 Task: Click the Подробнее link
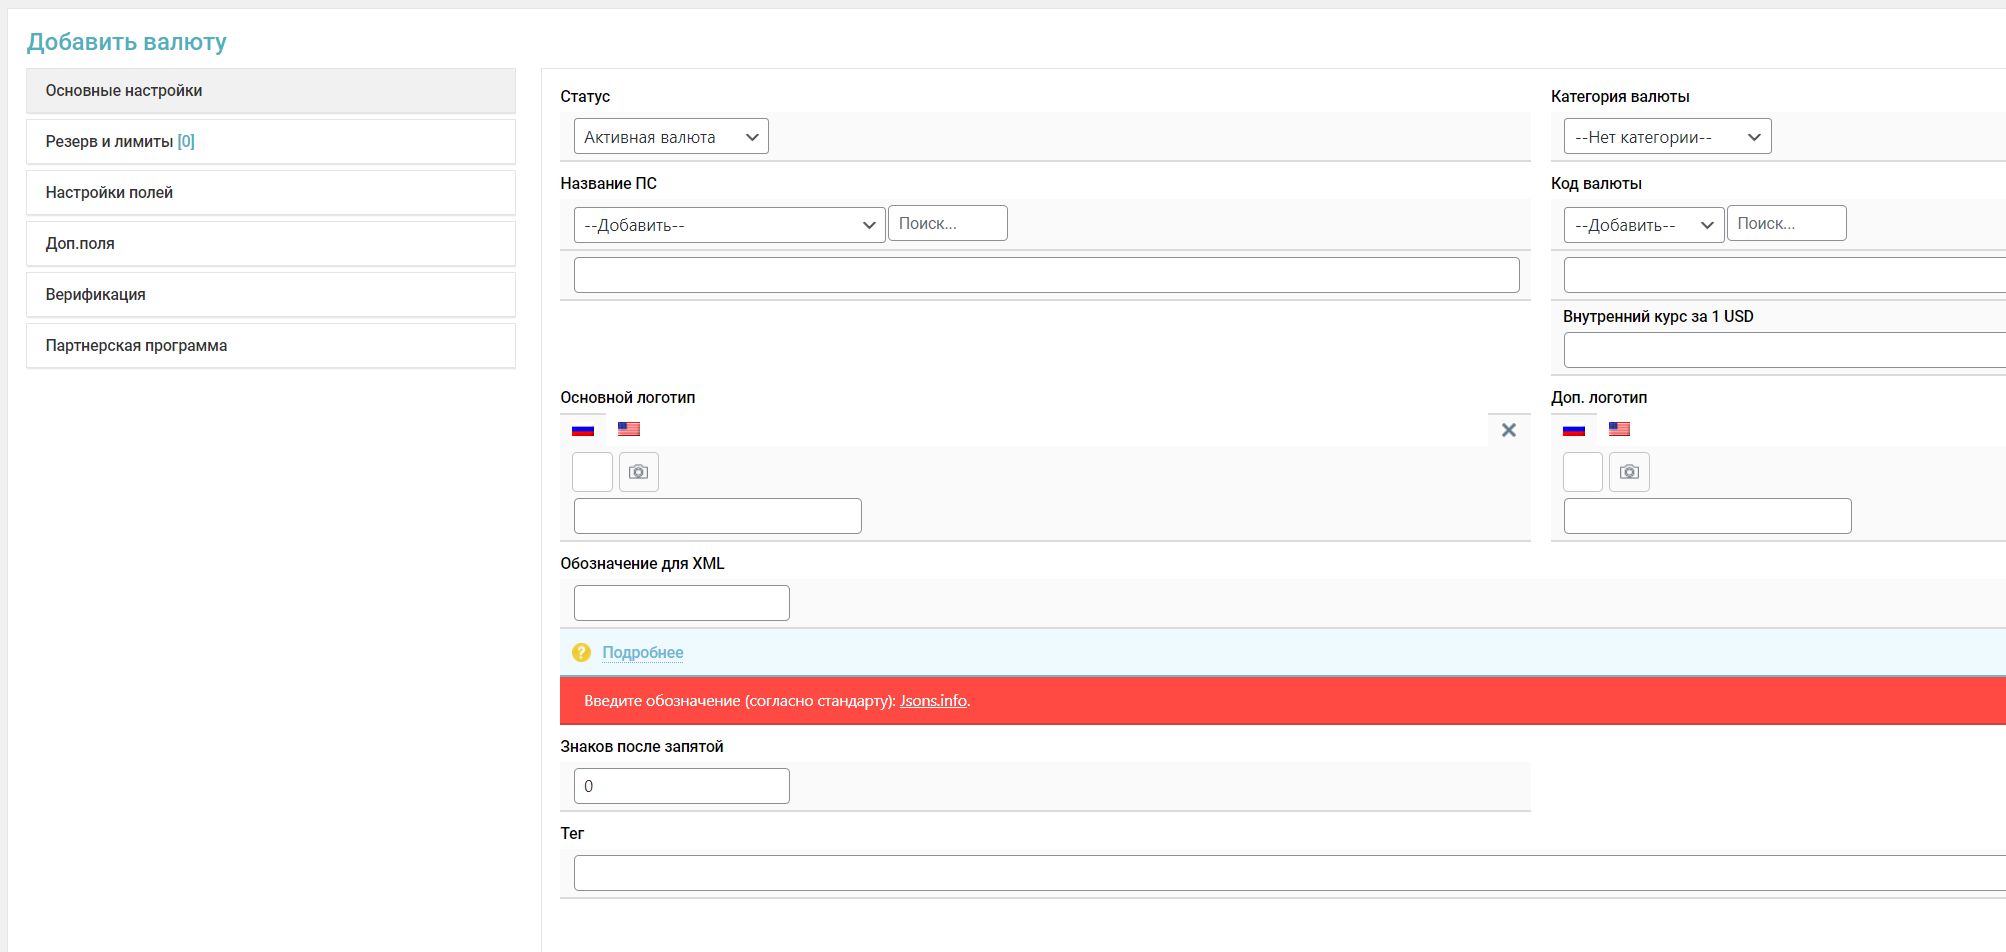click(x=642, y=653)
